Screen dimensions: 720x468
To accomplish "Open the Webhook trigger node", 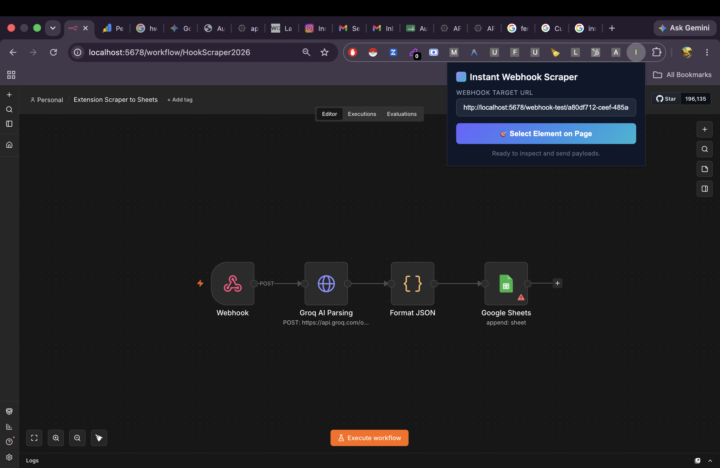I will click(x=232, y=283).
